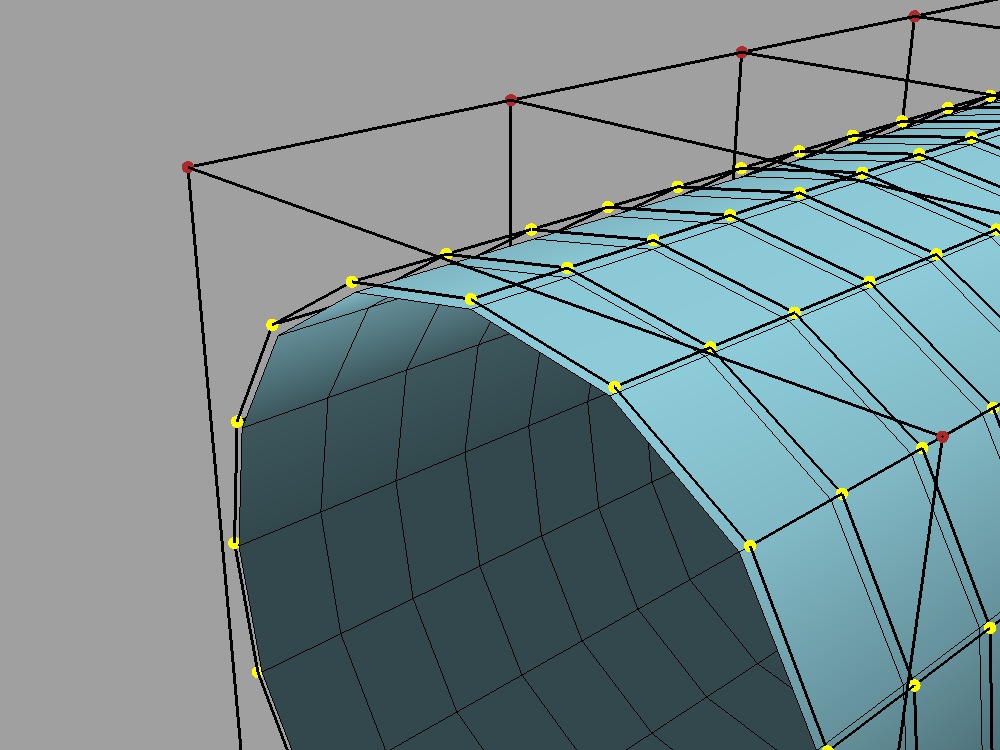The width and height of the screenshot is (1000, 750).
Task: Pick the yellow vertex near the bottom-right corner
Action: [x=914, y=685]
